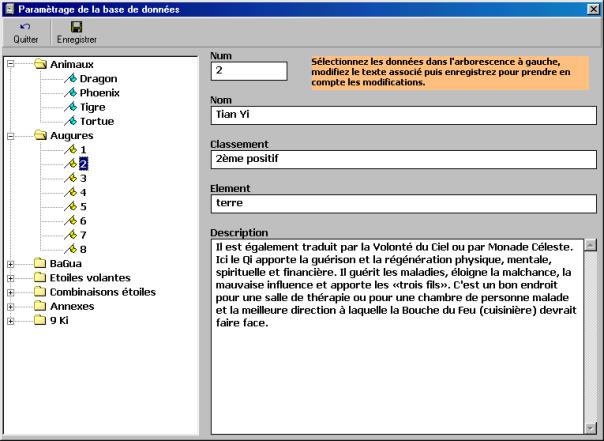
Task: Click the Etoiles volantes folder icon
Action: (40, 278)
